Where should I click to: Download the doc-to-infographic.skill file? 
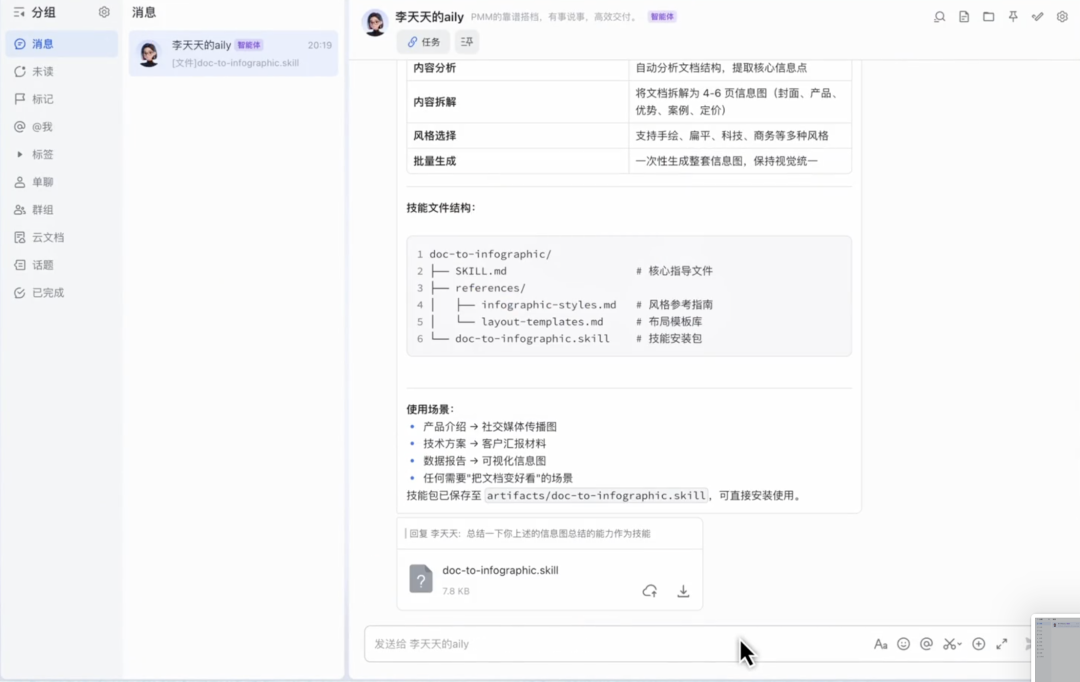(683, 591)
